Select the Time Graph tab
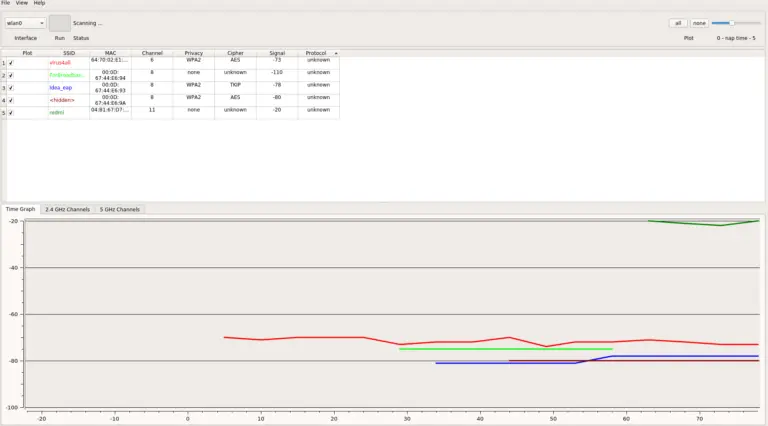The height and width of the screenshot is (426, 768). pyautogui.click(x=20, y=209)
